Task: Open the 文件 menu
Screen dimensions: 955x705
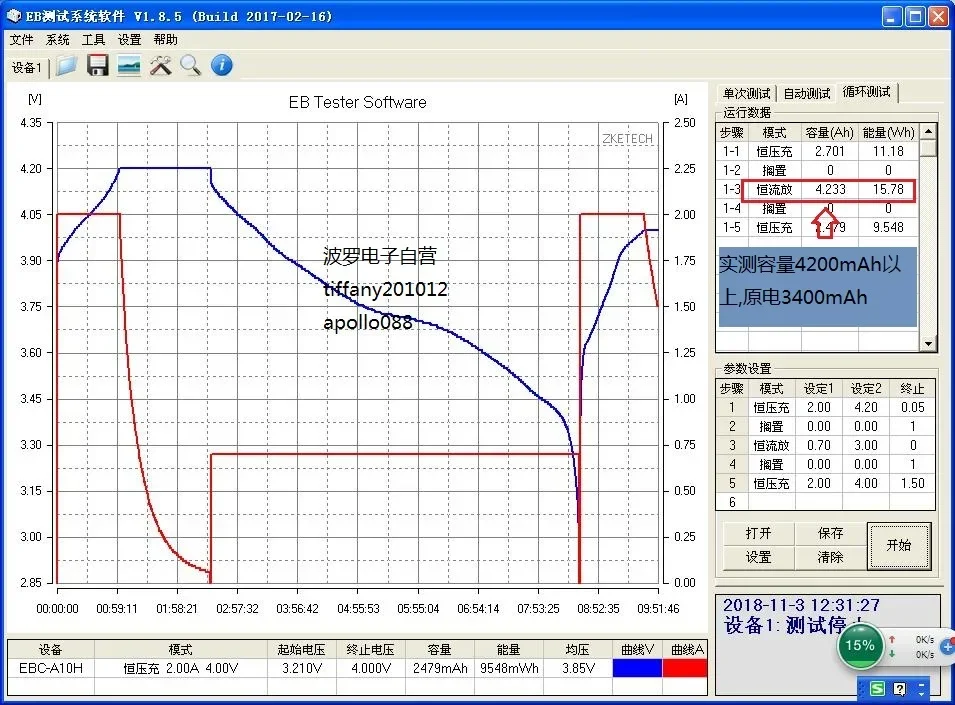Action: tap(21, 40)
